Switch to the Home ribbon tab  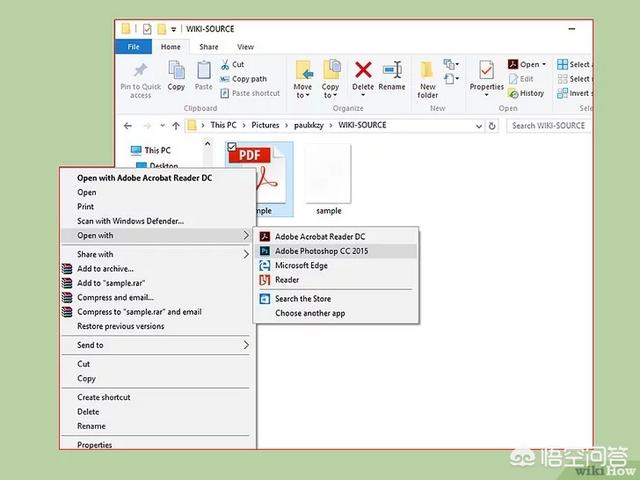pos(171,47)
